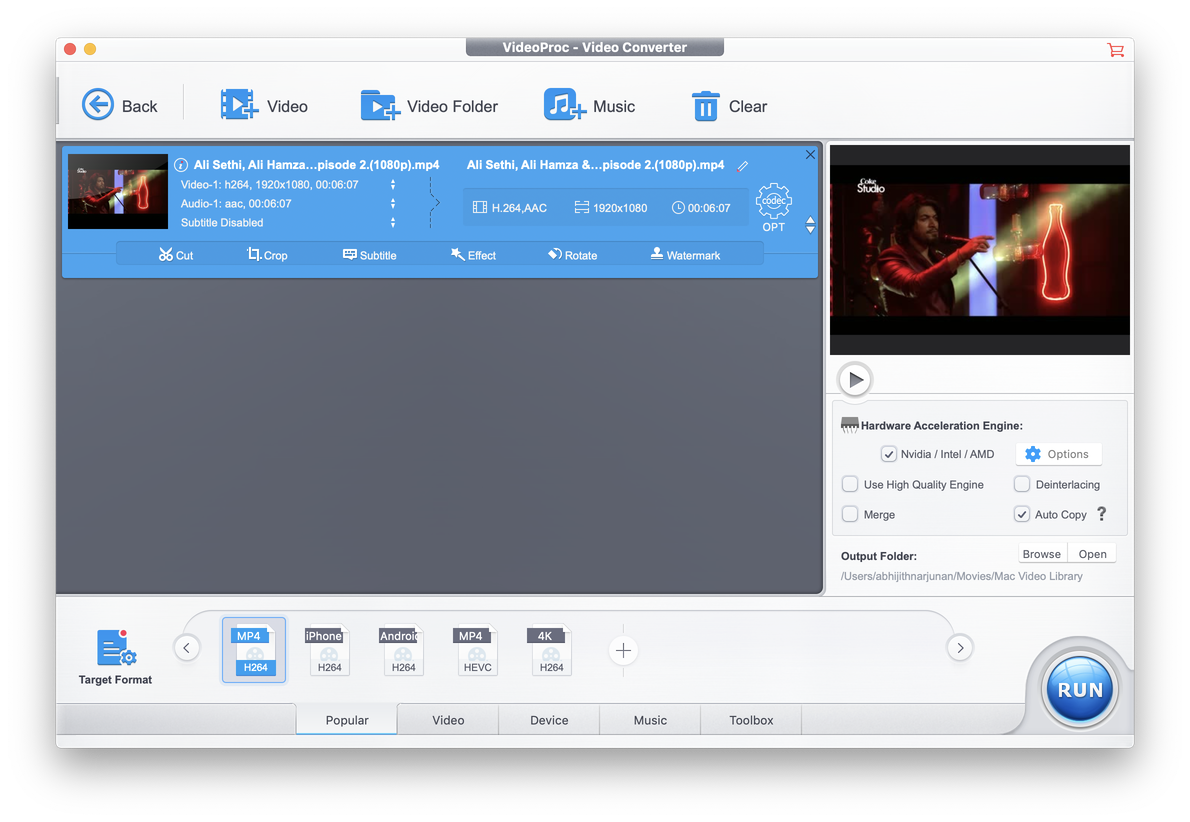Click the pencil icon to rename output

coord(742,165)
